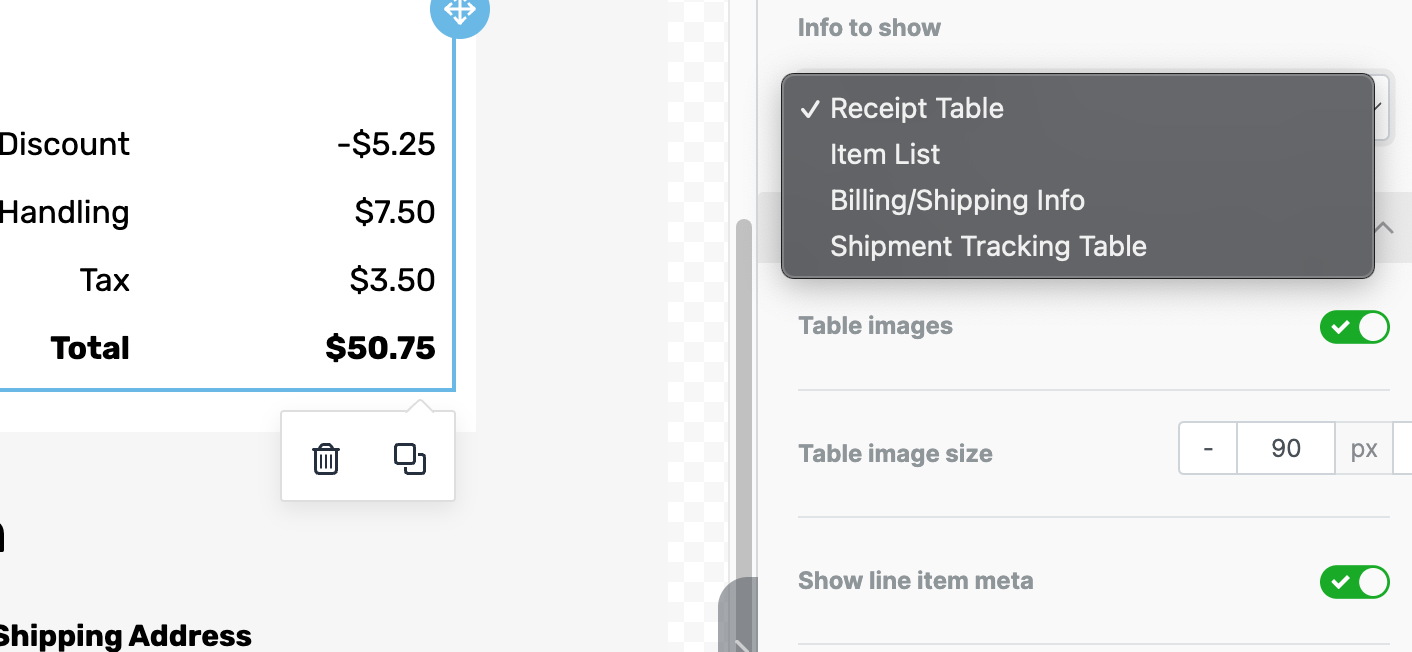Screen dimensions: 1412x652
Task: Click the Shipping Address heading in the preview
Action: (x=125, y=634)
